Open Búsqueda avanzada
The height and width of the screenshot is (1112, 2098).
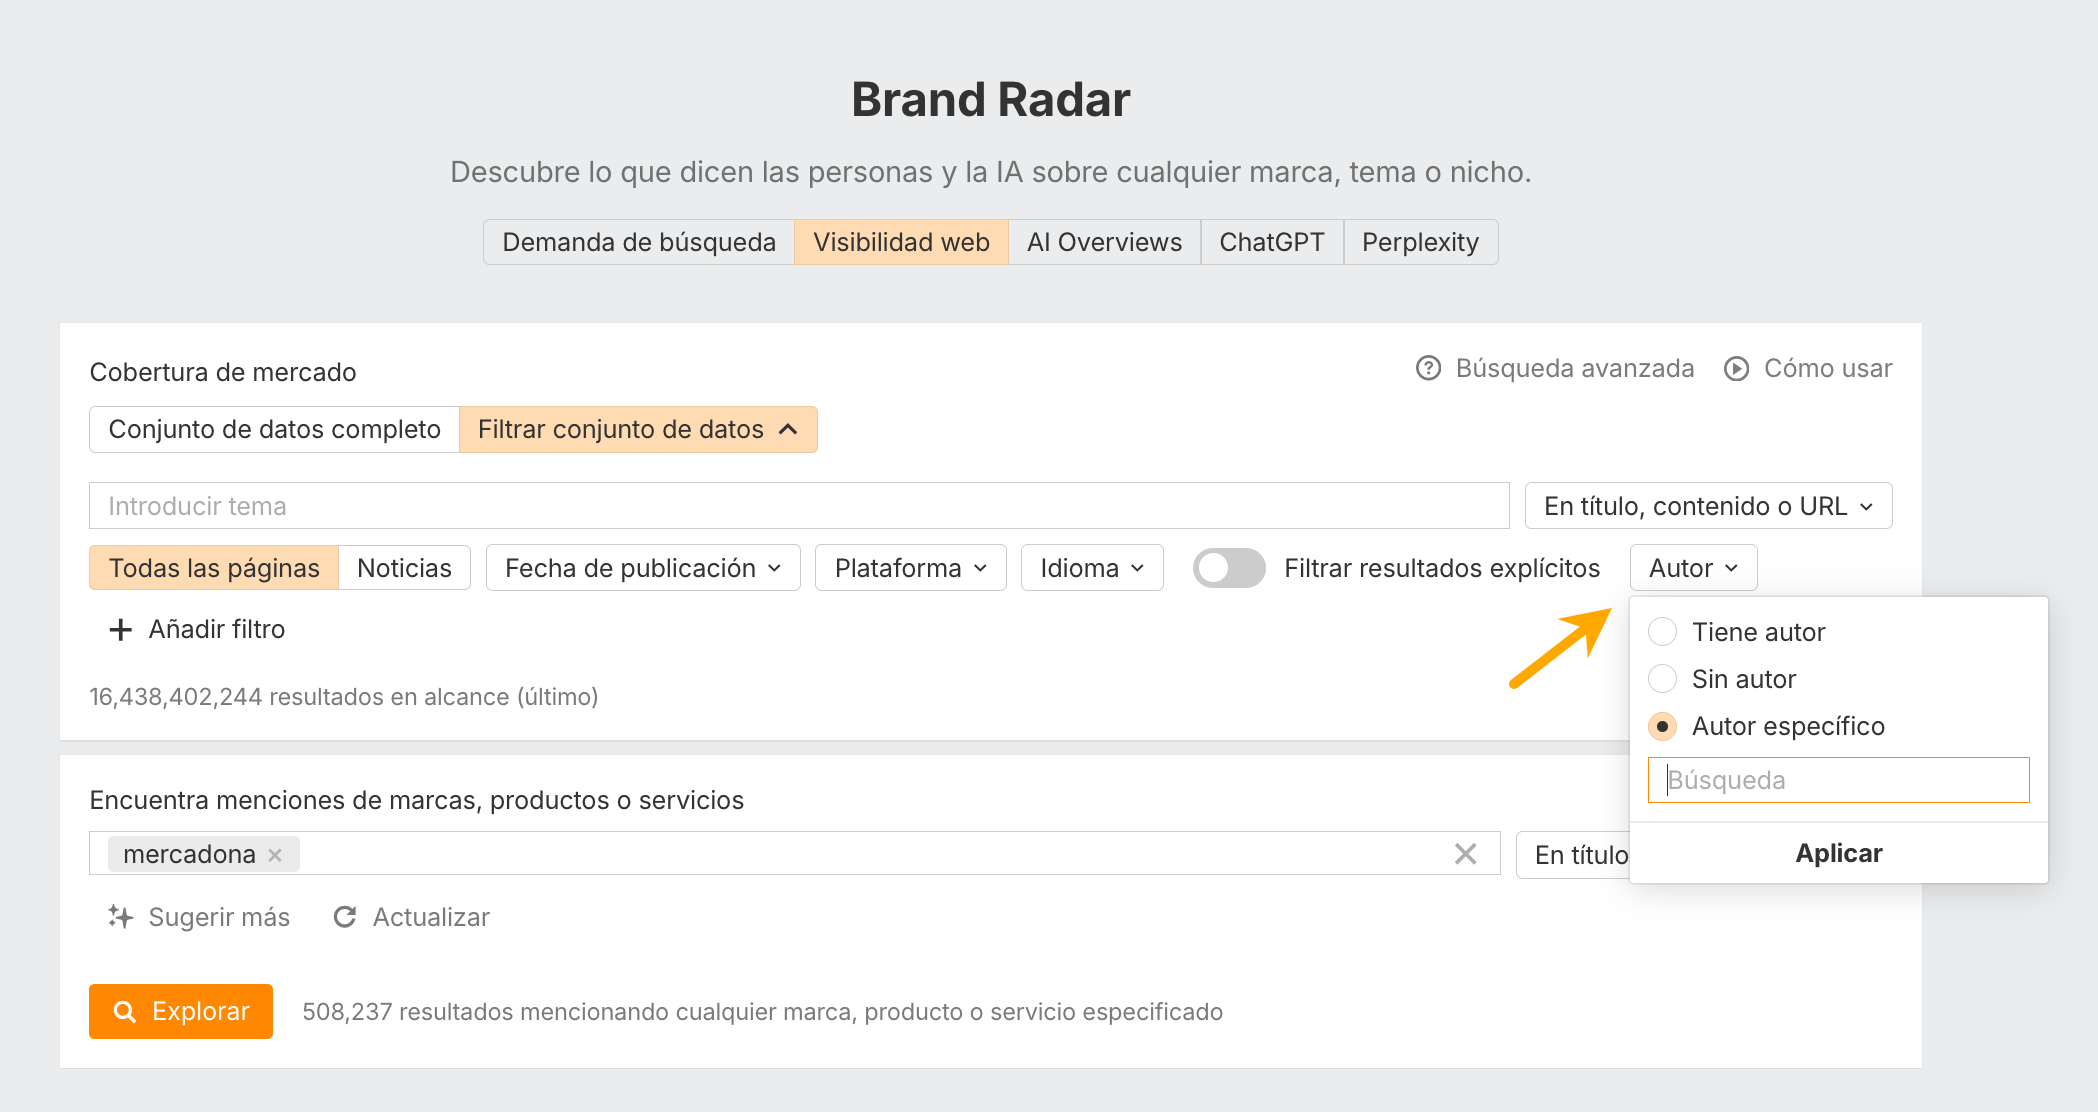click(x=1575, y=368)
